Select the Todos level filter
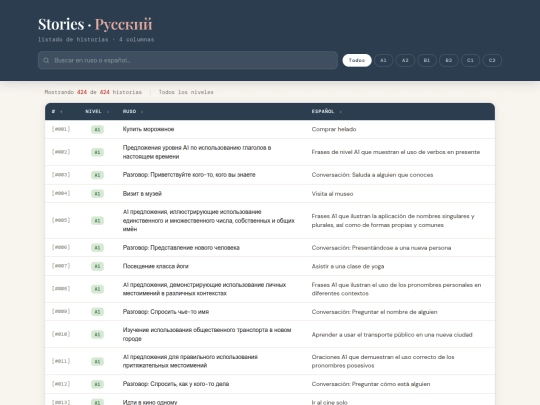 coord(357,60)
